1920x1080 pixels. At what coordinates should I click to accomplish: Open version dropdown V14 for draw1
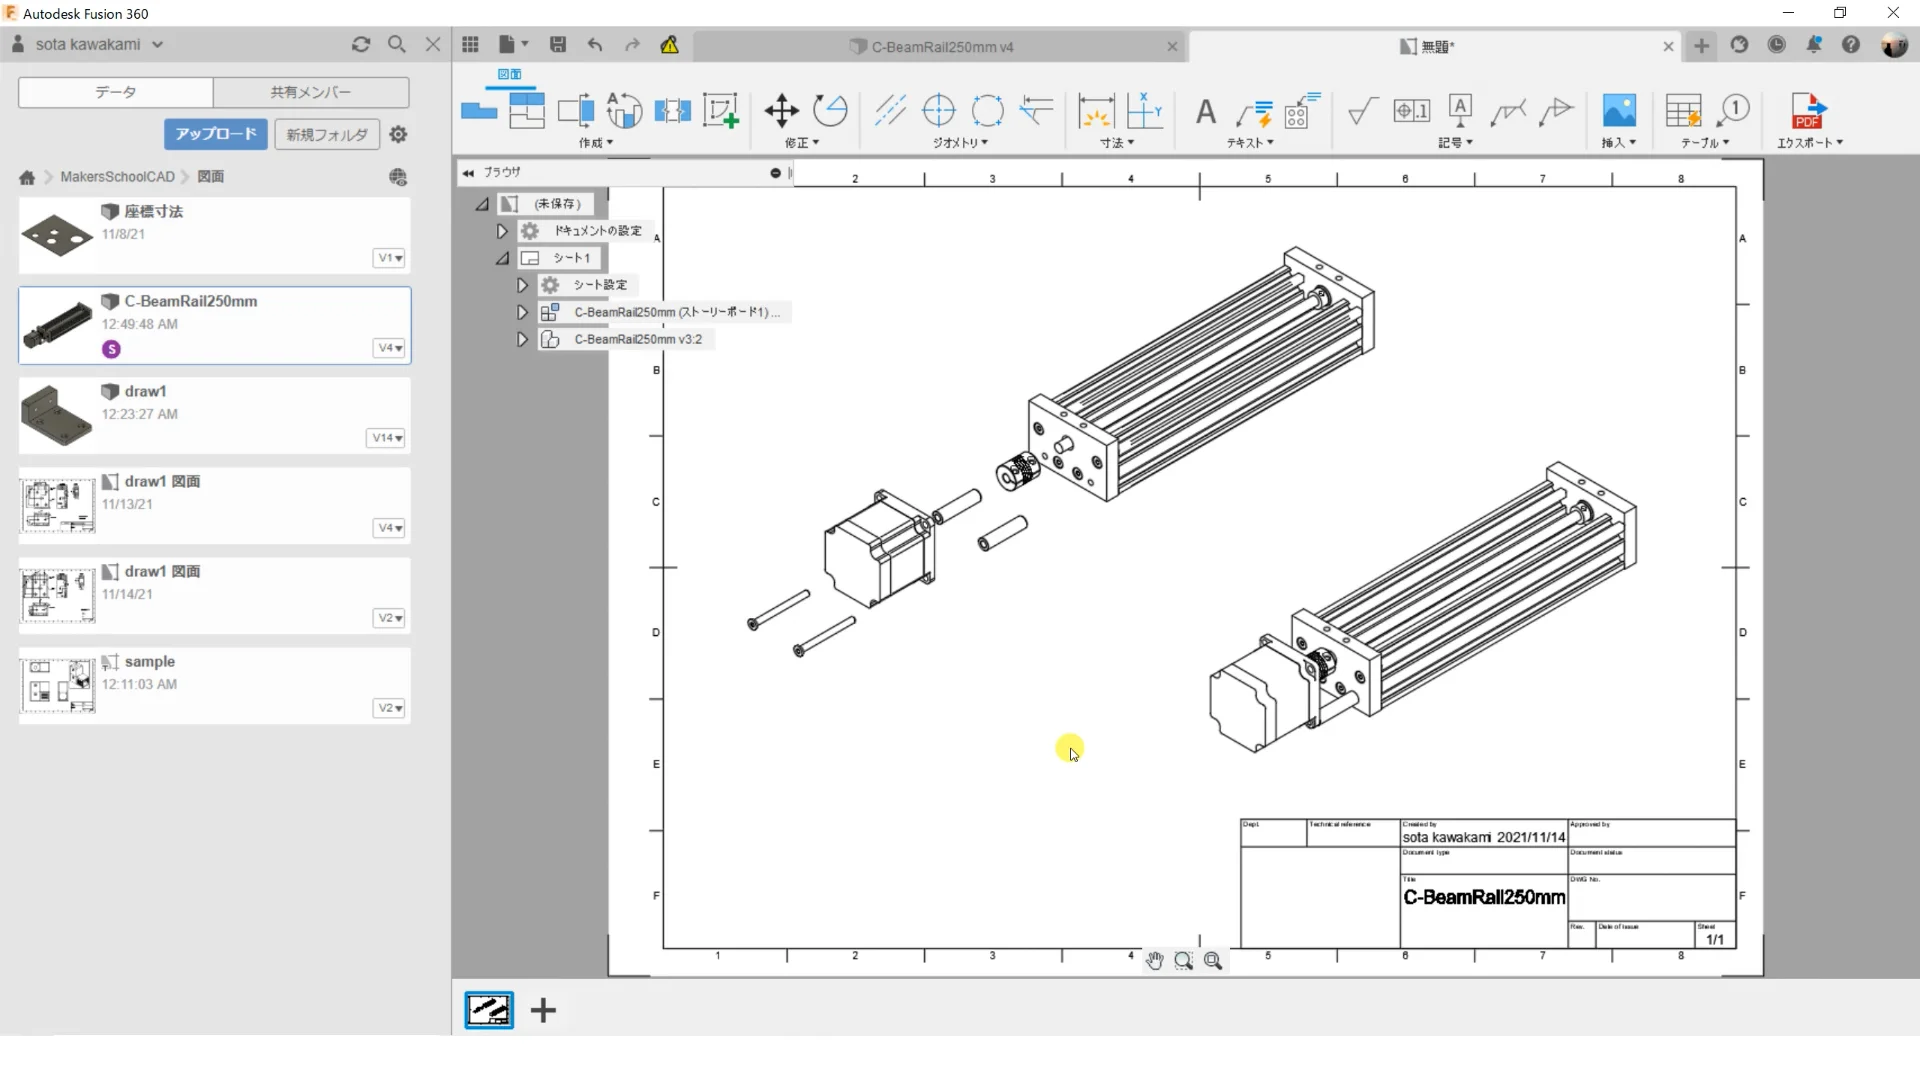[x=386, y=438]
